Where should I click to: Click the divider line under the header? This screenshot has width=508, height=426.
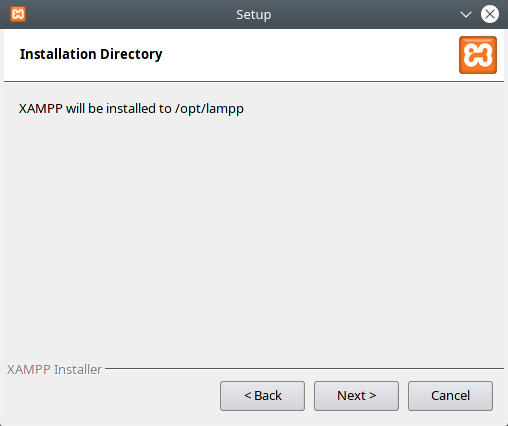[x=254, y=81]
